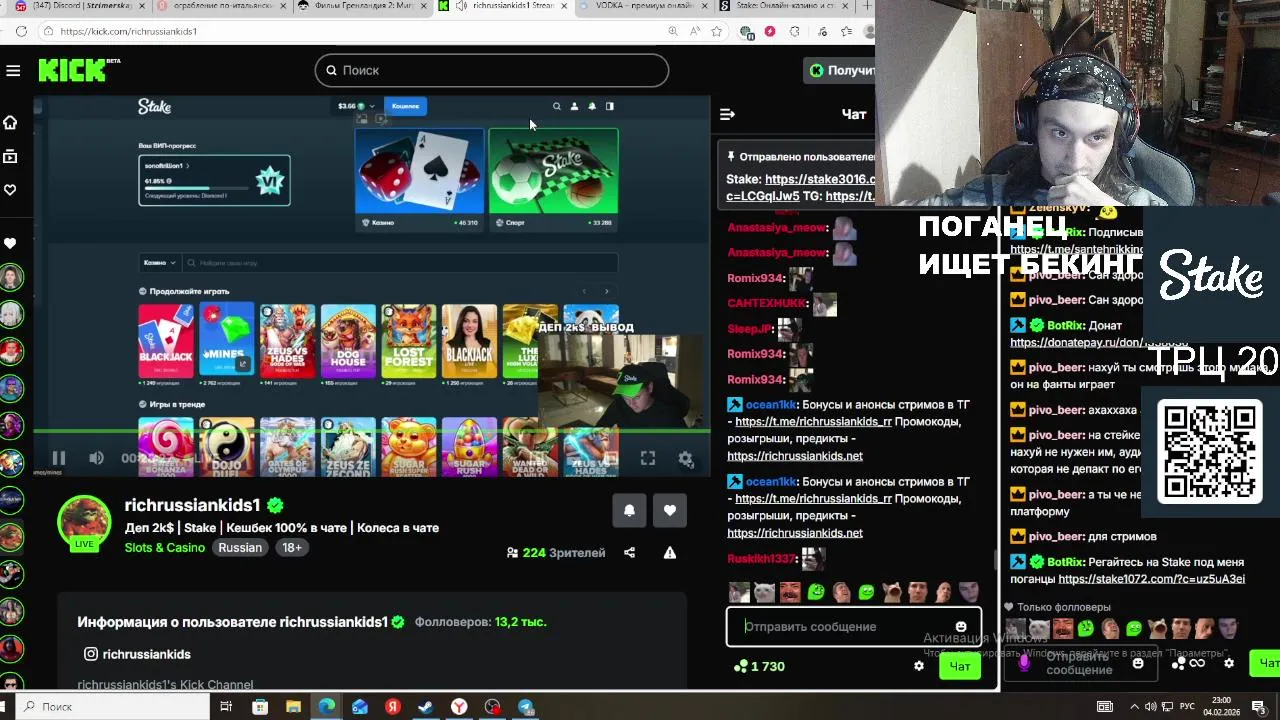Open the browser zoom magnifier icon
The height and width of the screenshot is (720, 1280).
(x=673, y=31)
